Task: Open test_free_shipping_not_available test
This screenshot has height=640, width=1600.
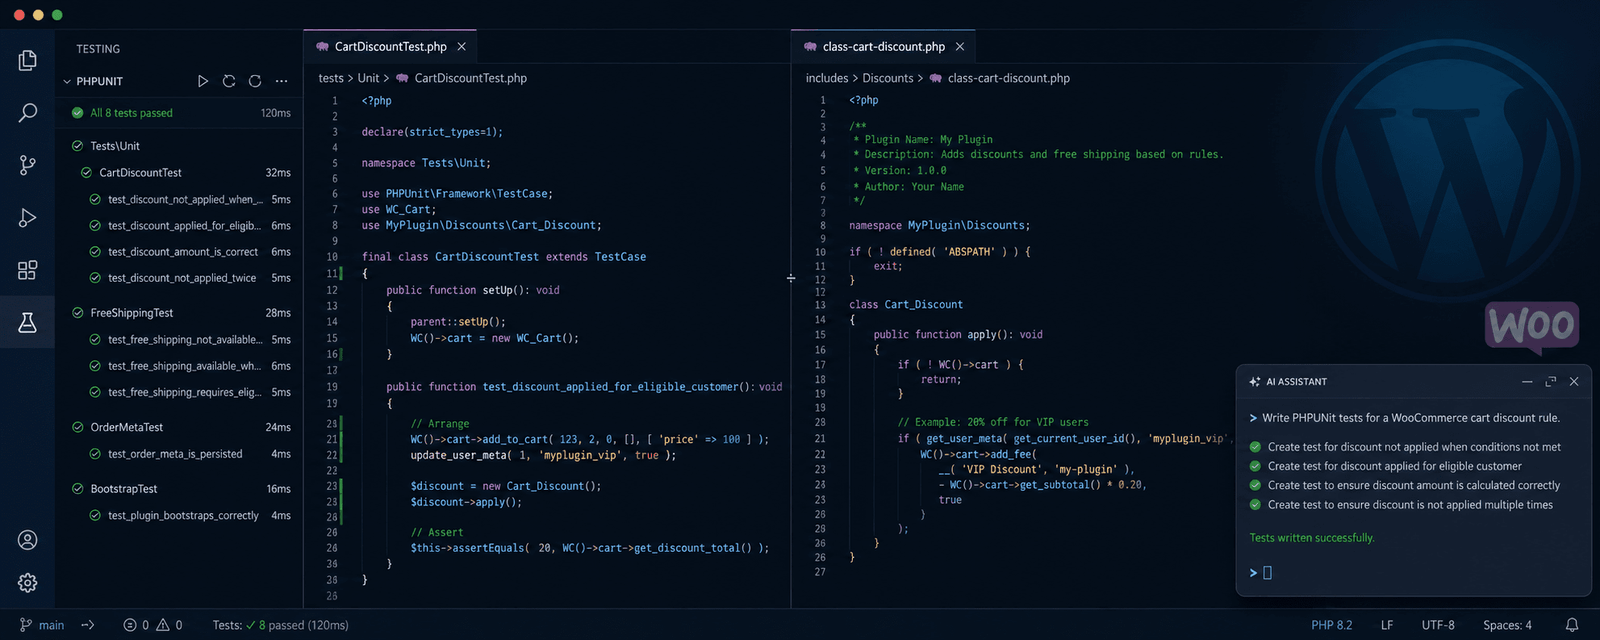Action: point(179,340)
